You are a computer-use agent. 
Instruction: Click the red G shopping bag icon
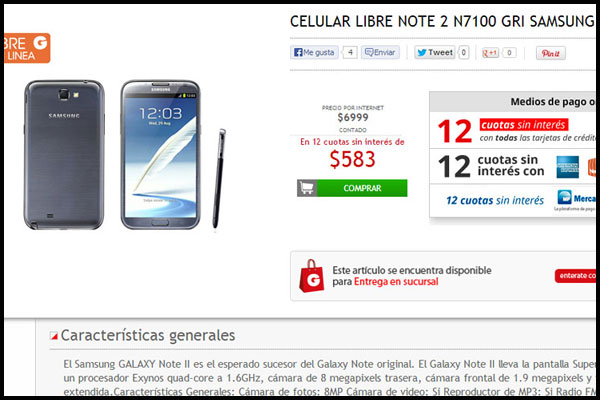tap(311, 276)
